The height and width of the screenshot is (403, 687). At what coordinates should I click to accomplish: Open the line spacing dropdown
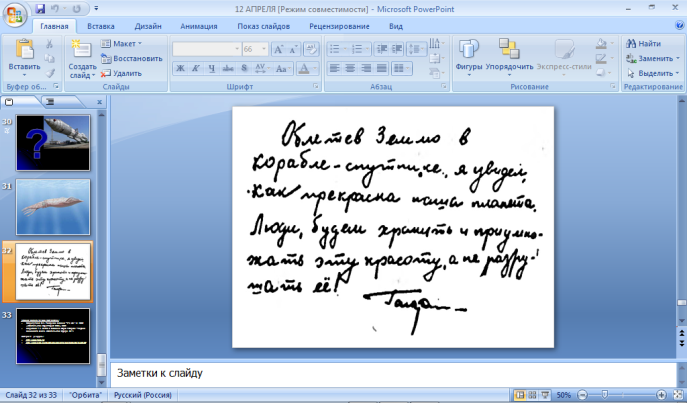point(416,49)
